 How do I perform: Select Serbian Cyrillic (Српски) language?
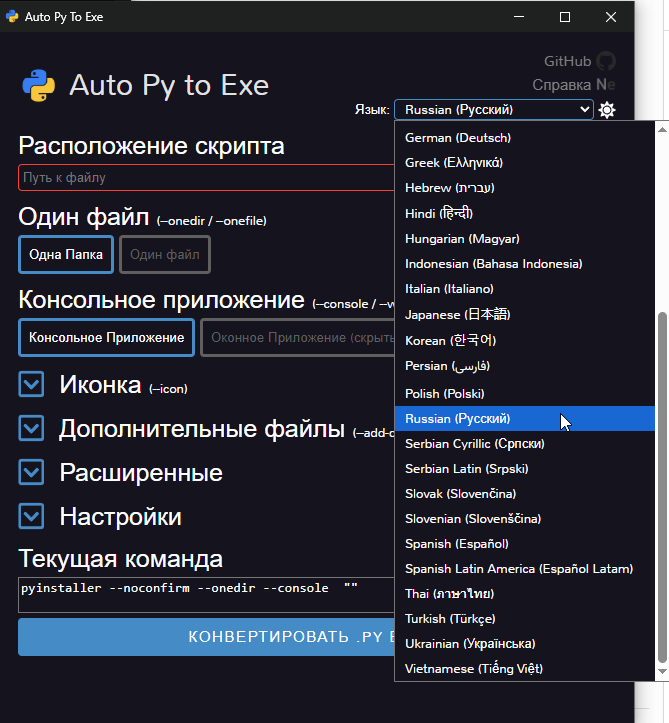pos(525,444)
